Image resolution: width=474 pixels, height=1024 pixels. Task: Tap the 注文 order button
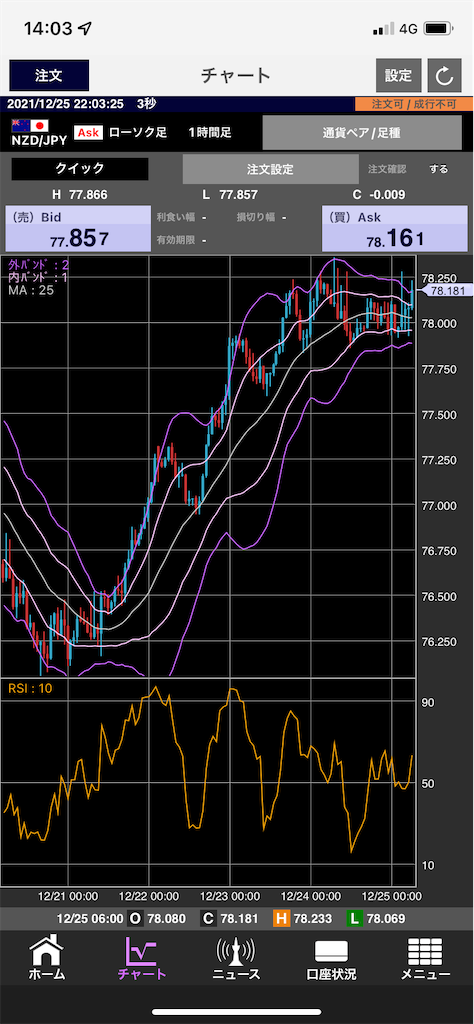click(x=49, y=75)
